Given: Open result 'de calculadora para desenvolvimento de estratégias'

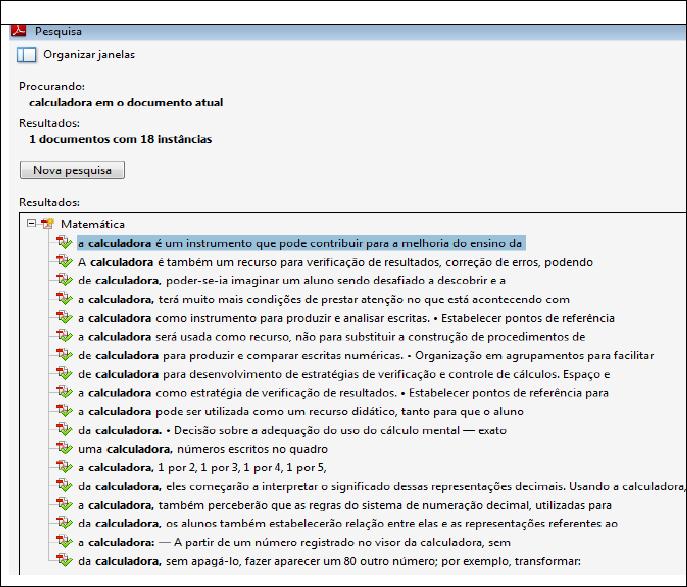Looking at the screenshot, I should pos(344,374).
